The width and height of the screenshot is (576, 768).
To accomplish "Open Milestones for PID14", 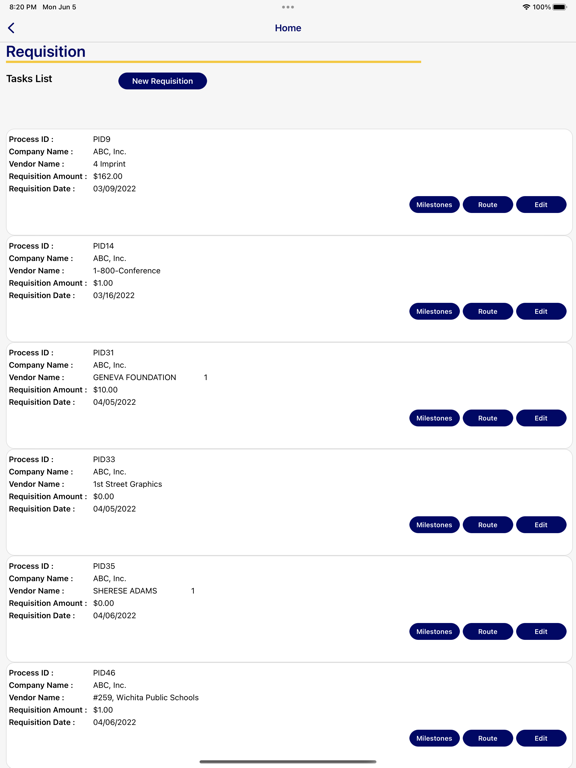I will click(434, 312).
